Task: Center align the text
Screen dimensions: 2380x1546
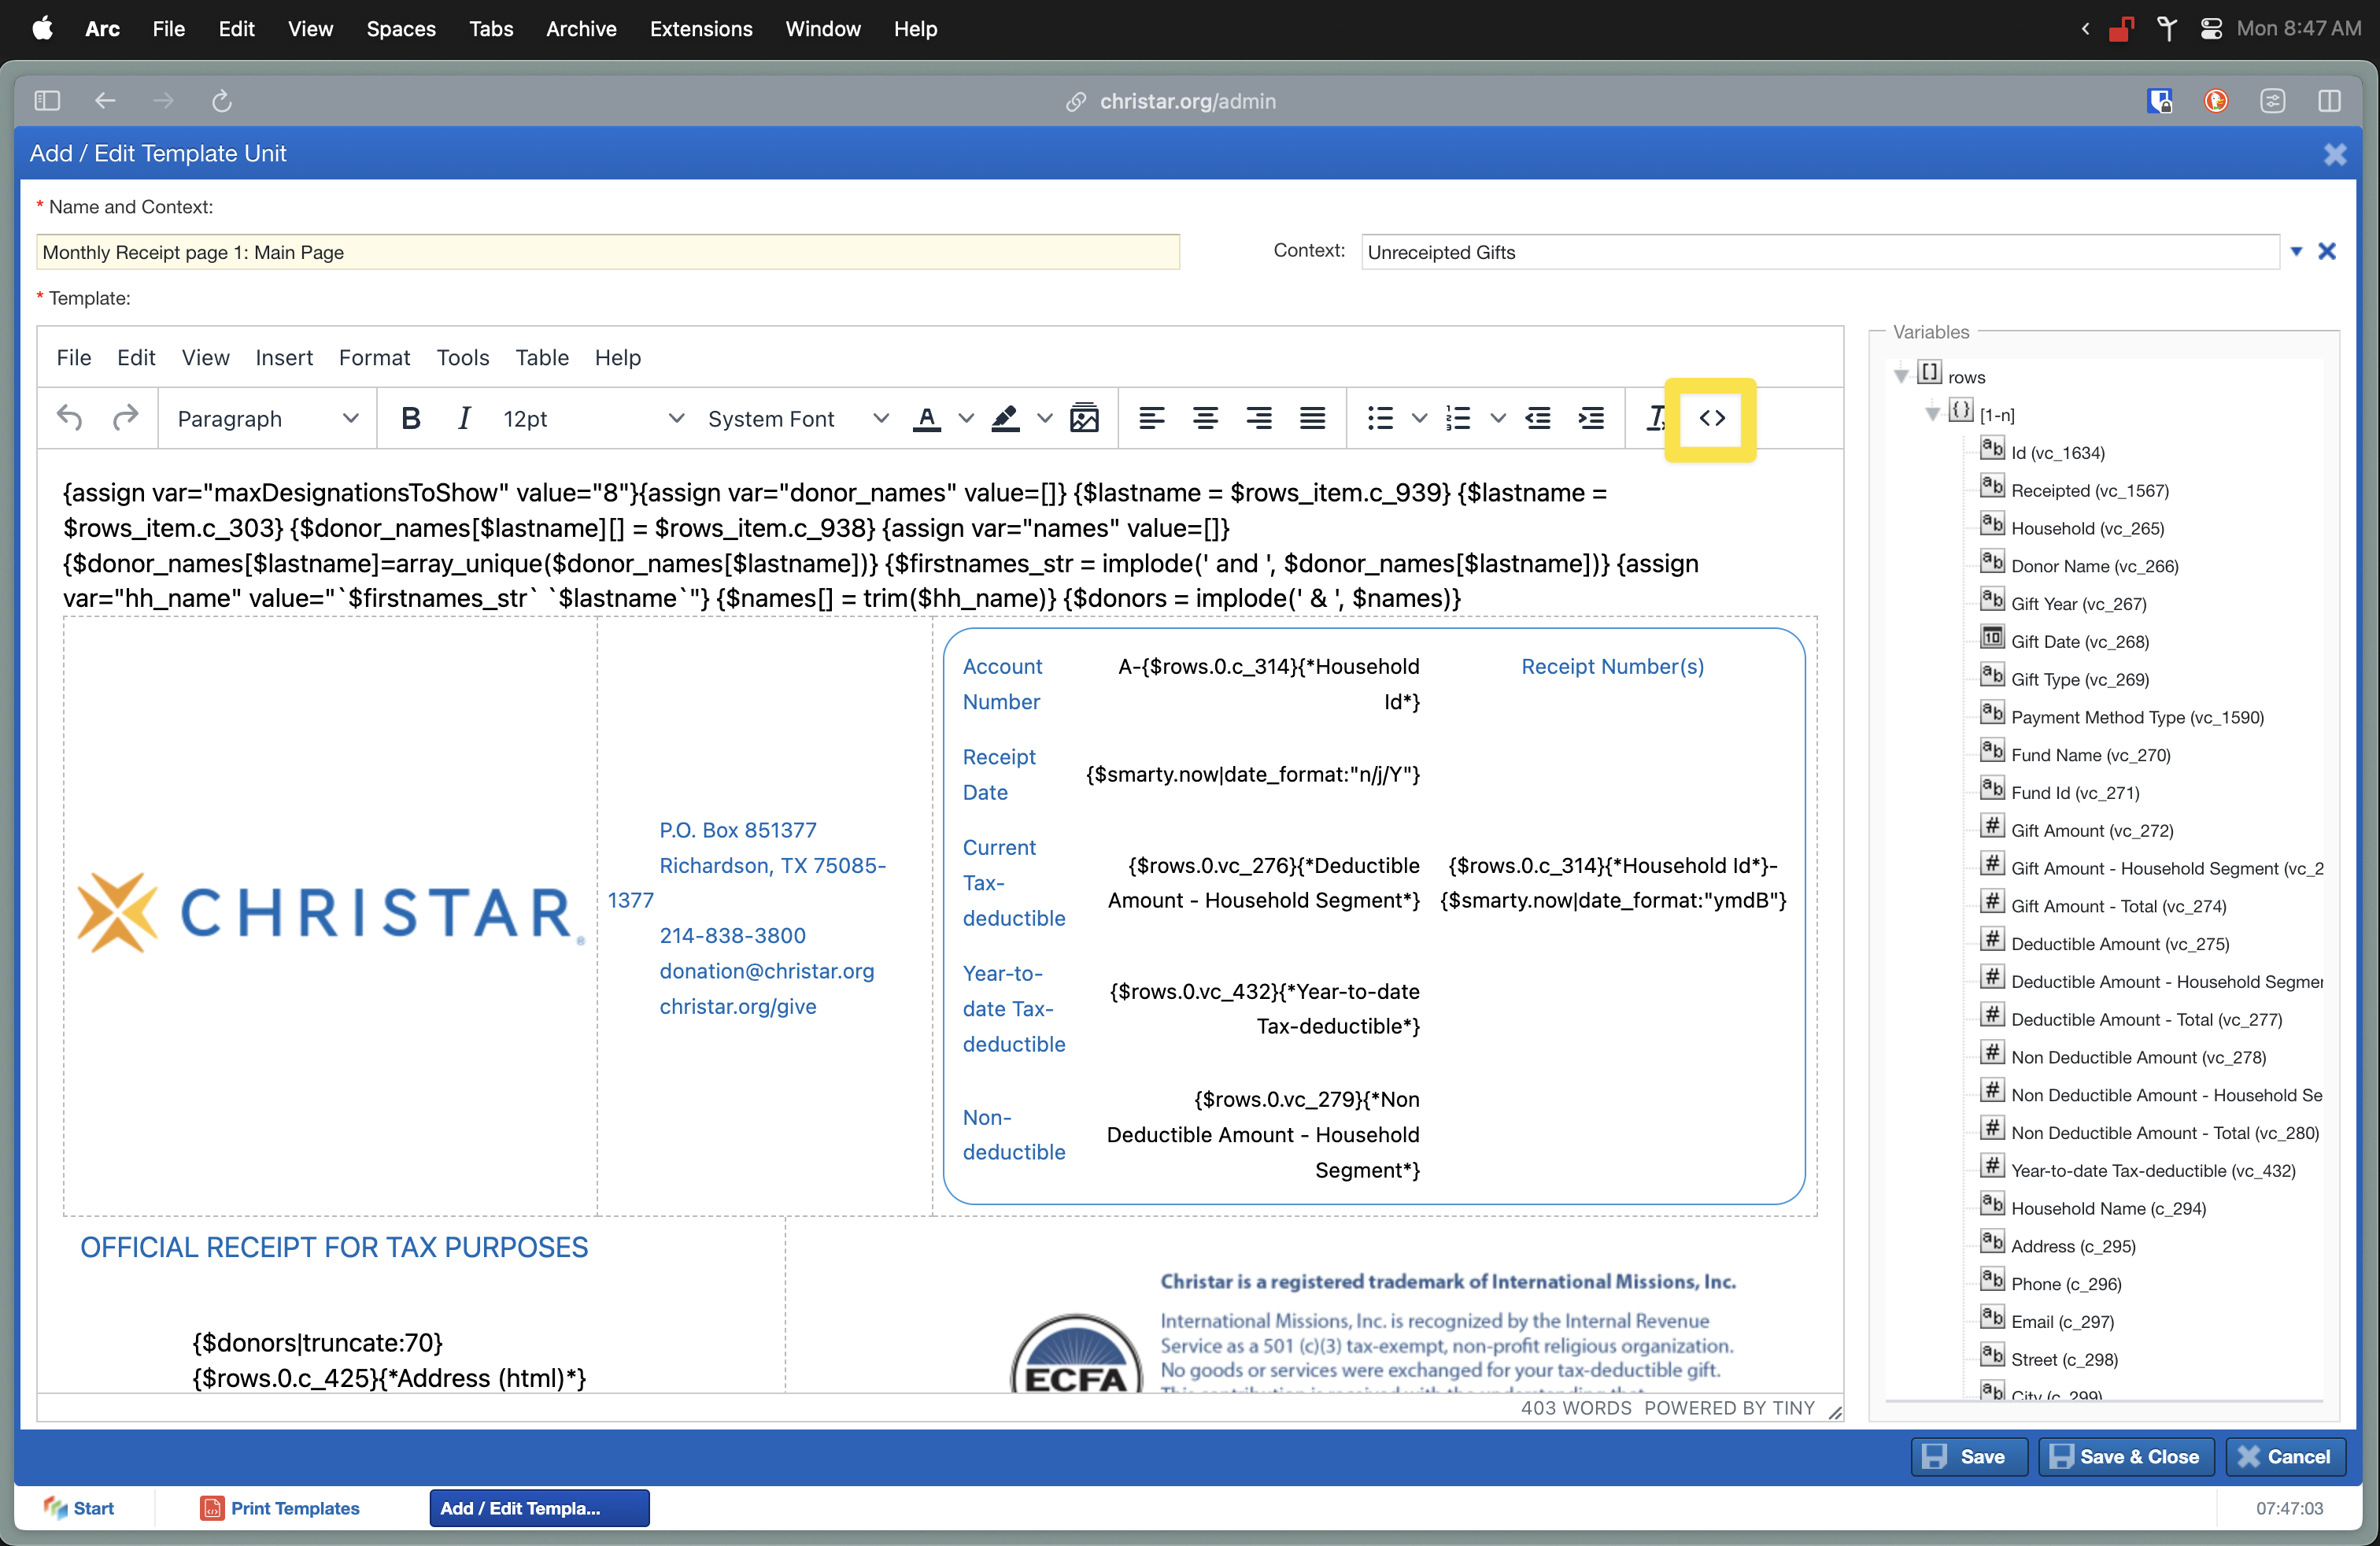Action: (x=1205, y=418)
